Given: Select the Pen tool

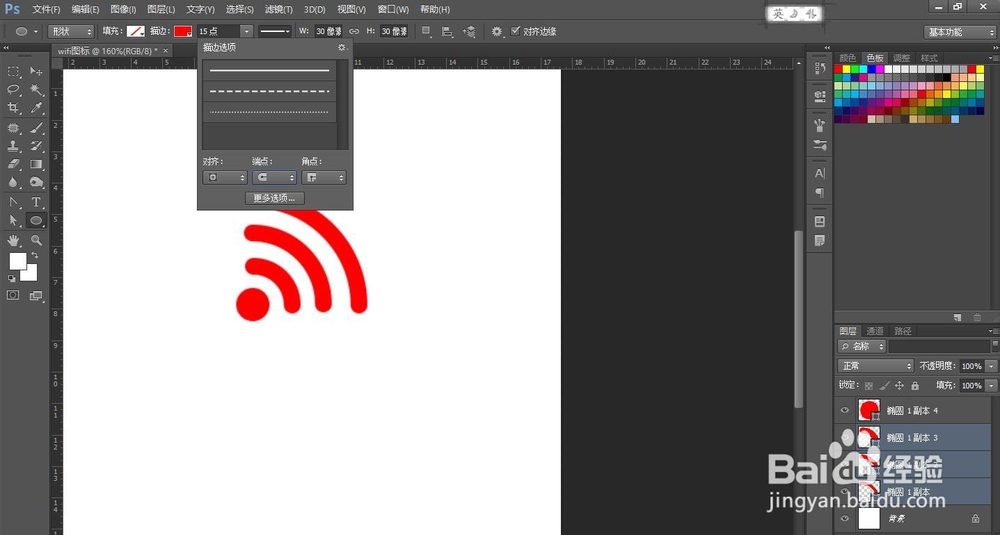Looking at the screenshot, I should click(x=13, y=202).
